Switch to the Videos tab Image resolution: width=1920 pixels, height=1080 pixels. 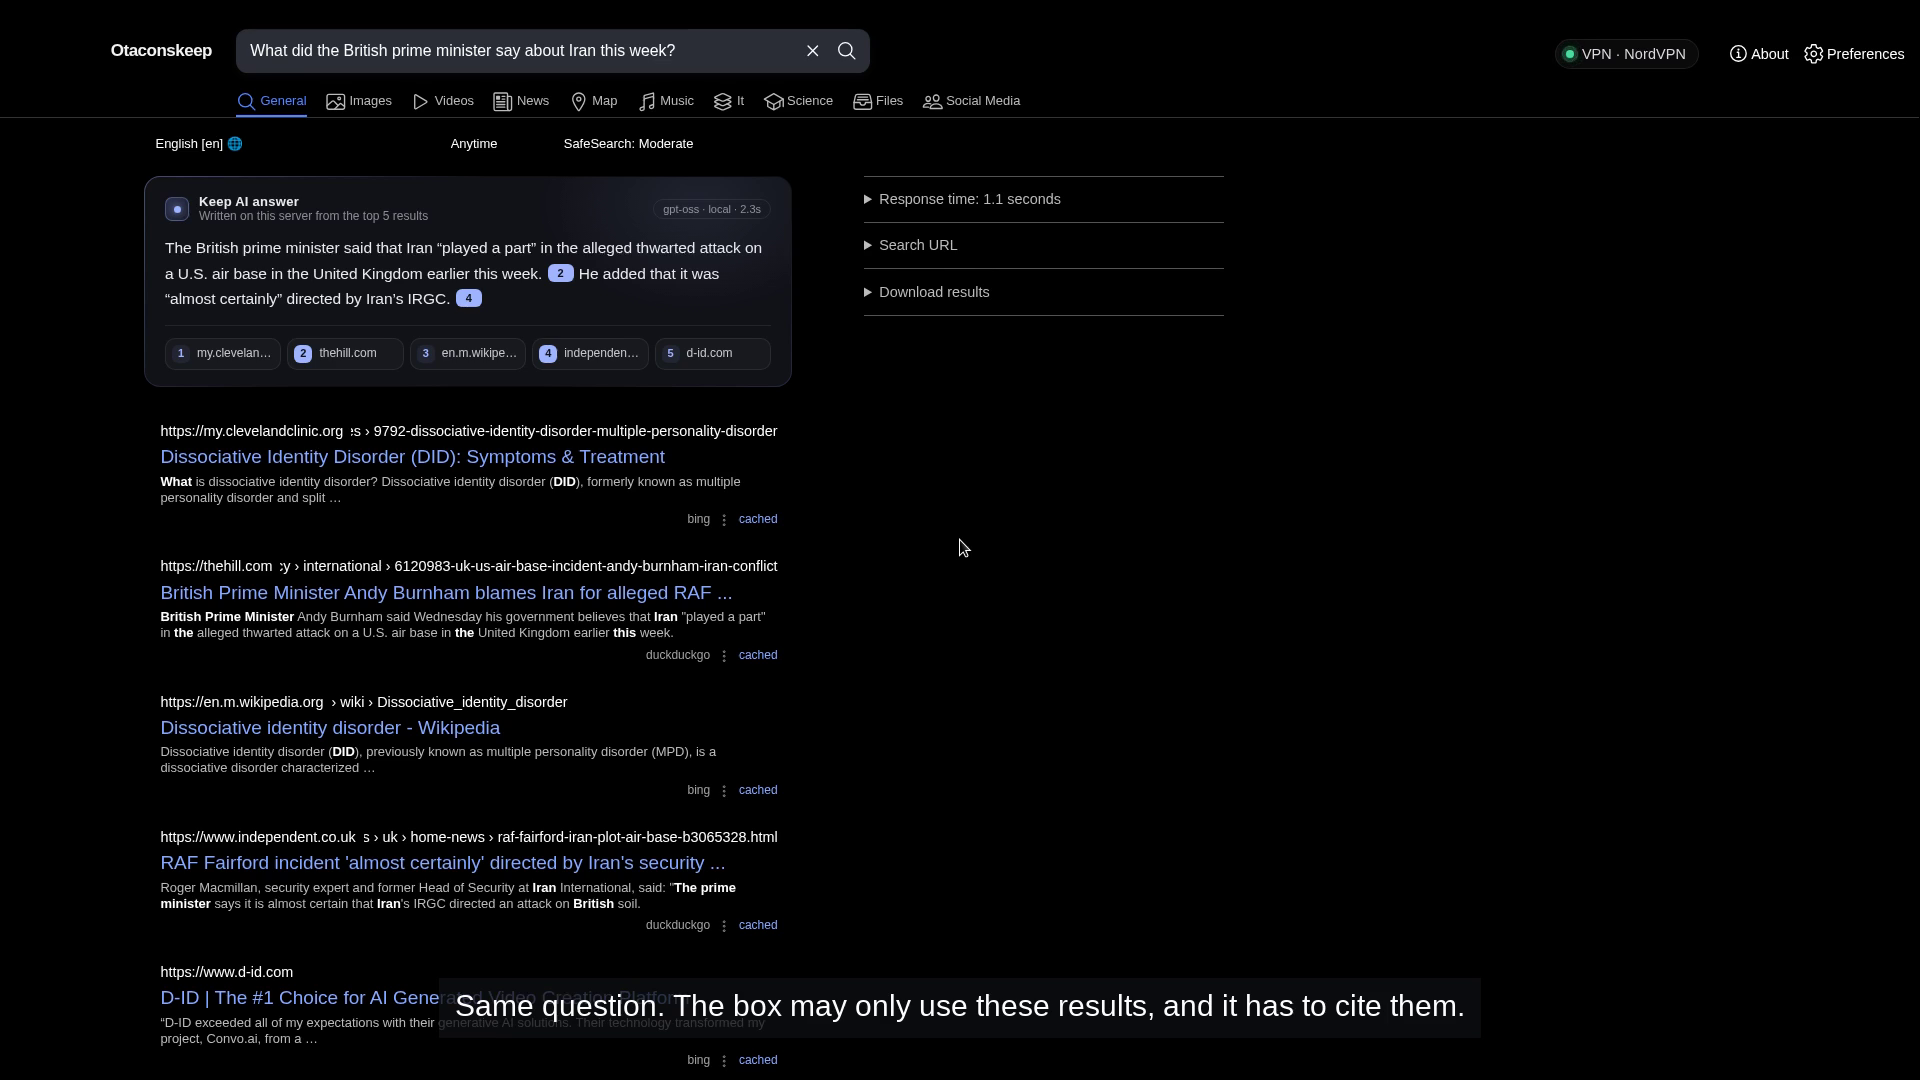[x=443, y=101]
